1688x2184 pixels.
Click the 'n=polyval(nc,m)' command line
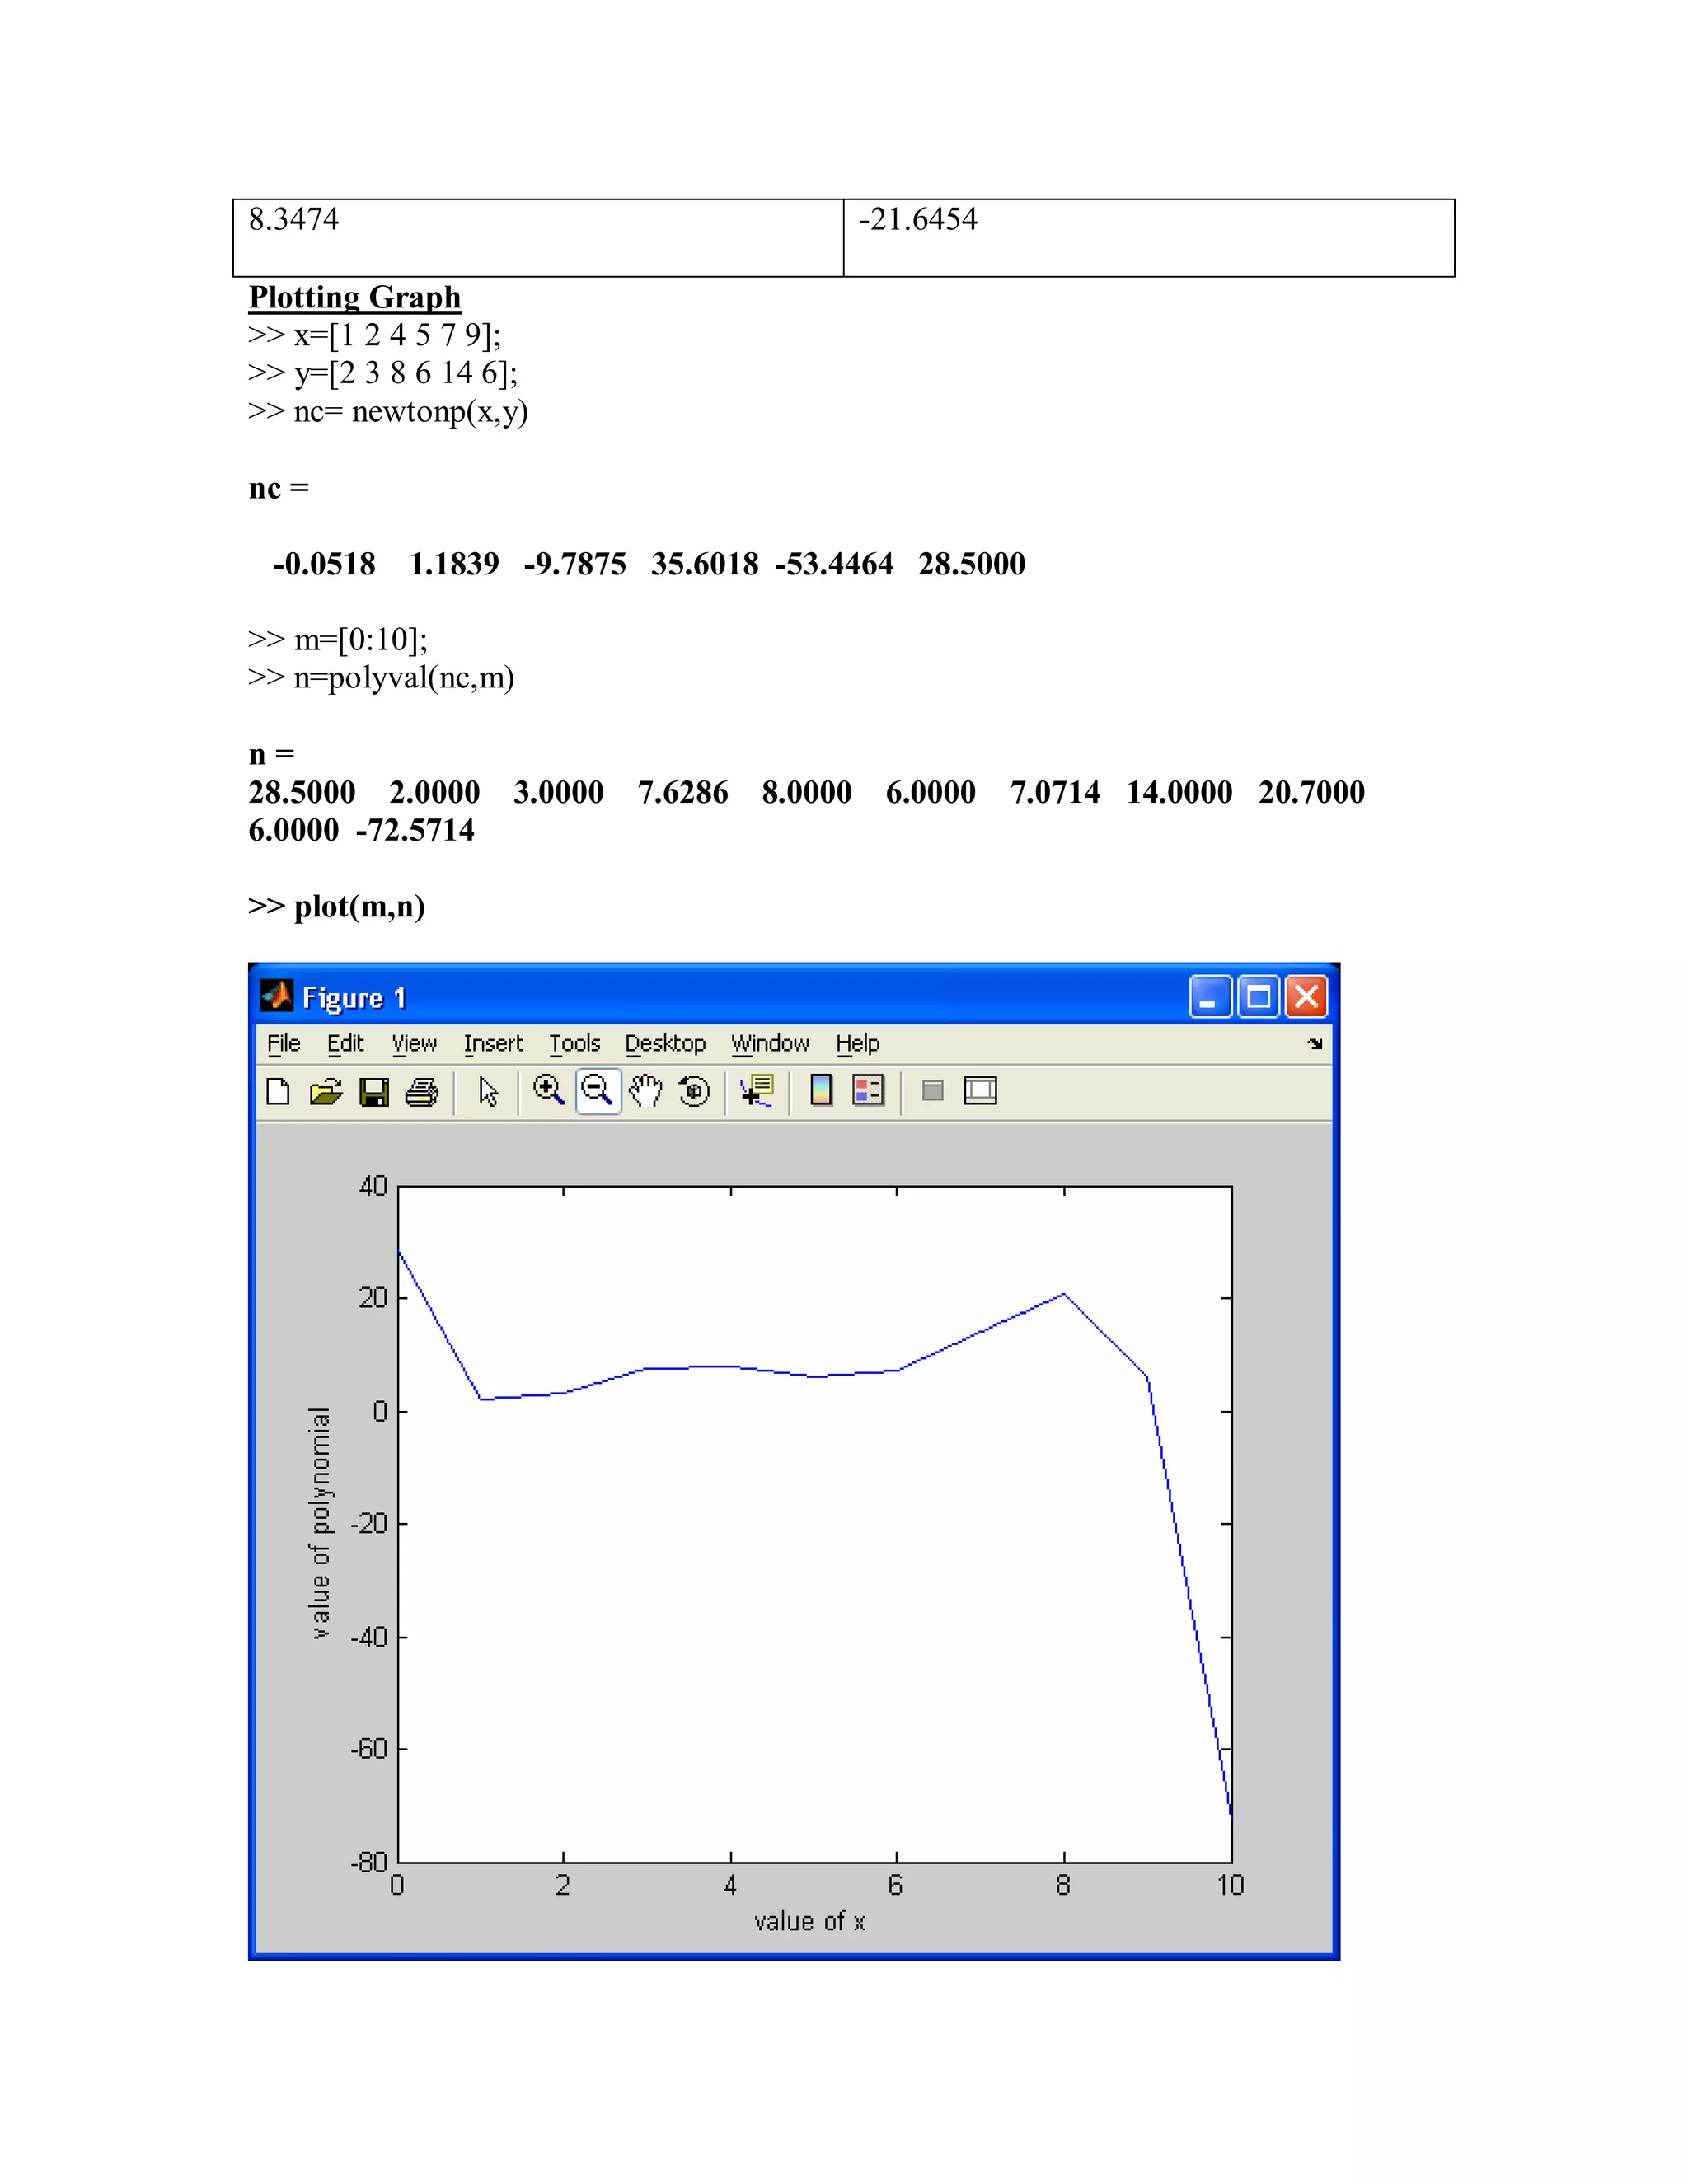381,677
